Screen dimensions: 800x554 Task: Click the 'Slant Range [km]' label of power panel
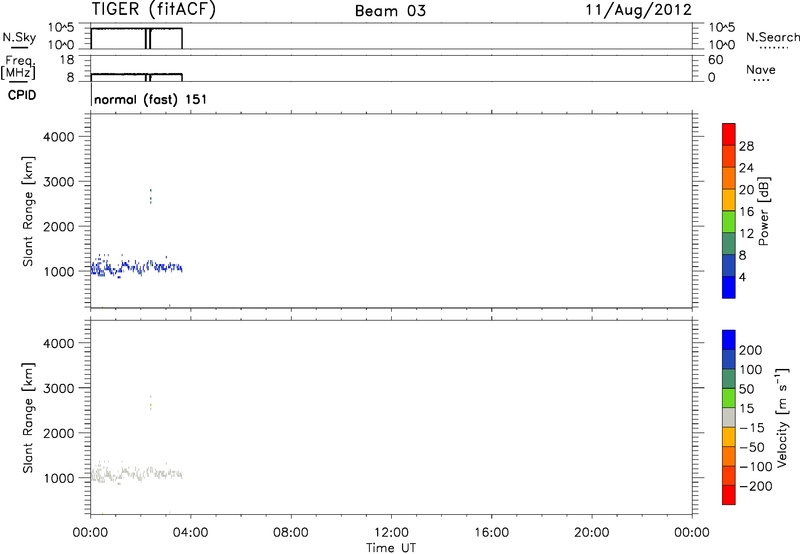(x=28, y=212)
